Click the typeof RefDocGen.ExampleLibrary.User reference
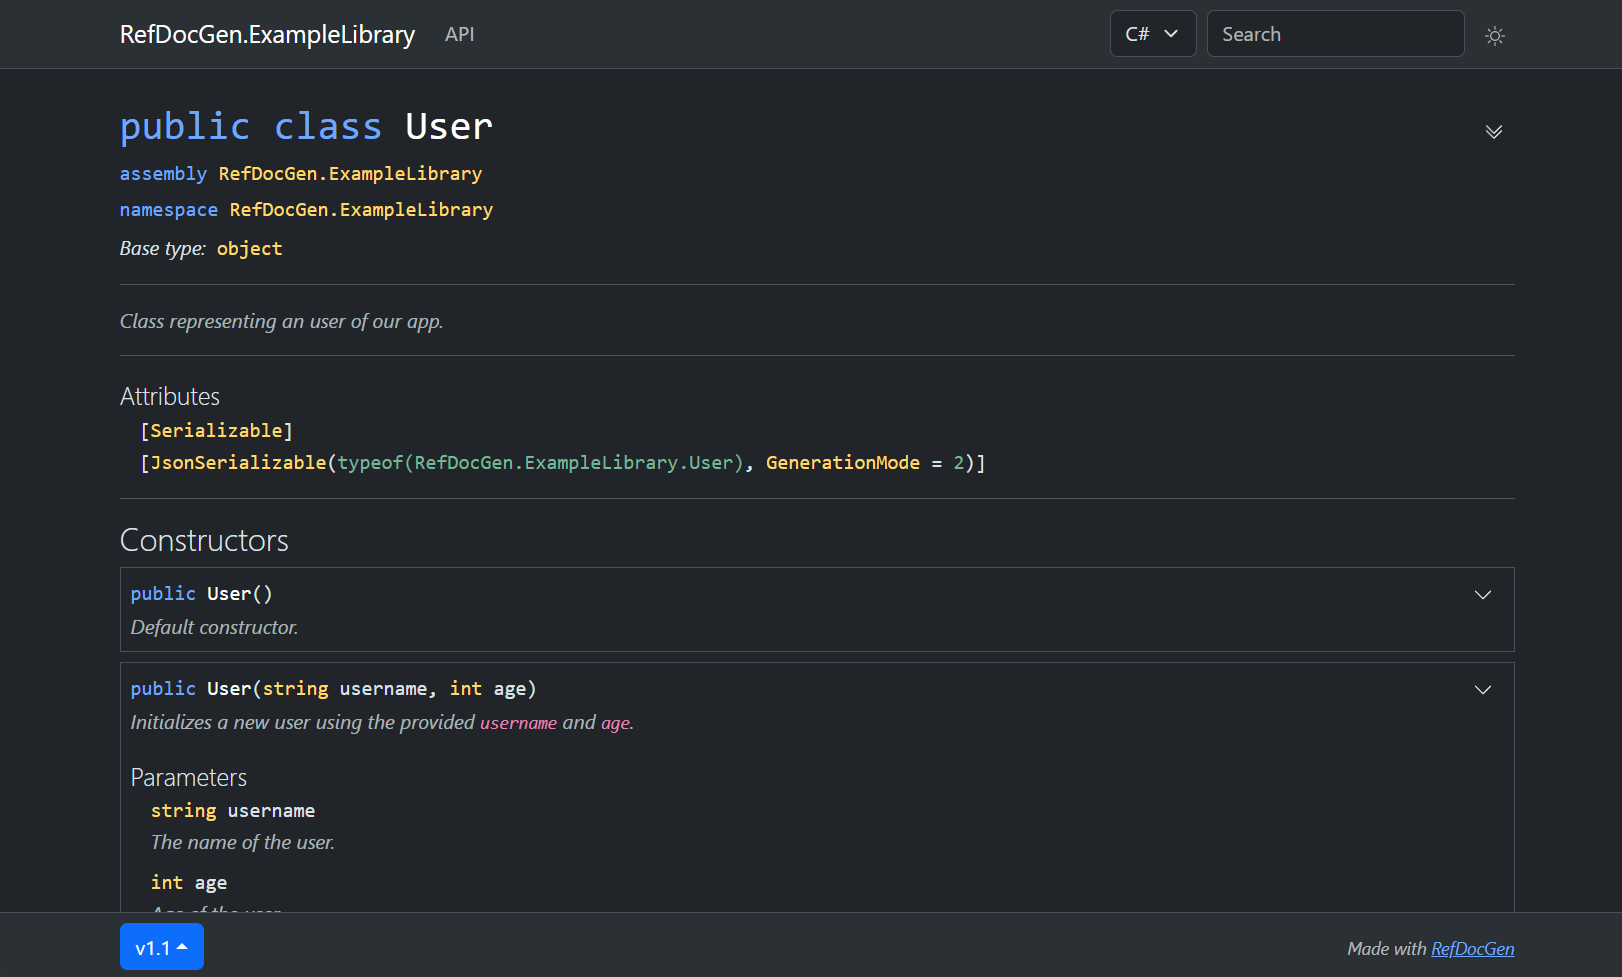 tap(573, 463)
